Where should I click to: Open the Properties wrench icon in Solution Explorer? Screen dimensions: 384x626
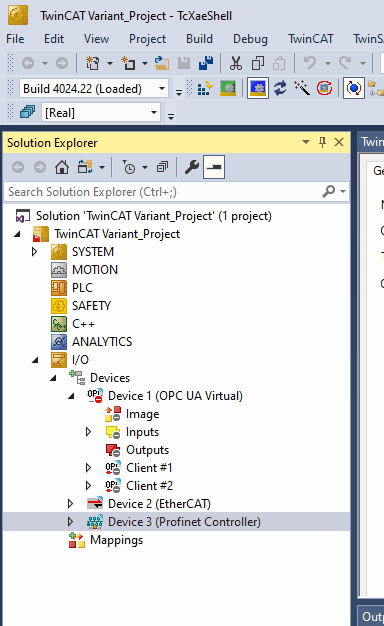(x=192, y=167)
